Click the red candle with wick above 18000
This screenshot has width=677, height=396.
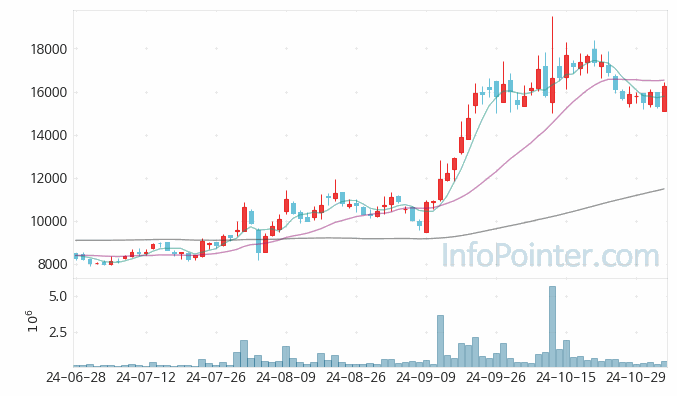click(x=552, y=65)
